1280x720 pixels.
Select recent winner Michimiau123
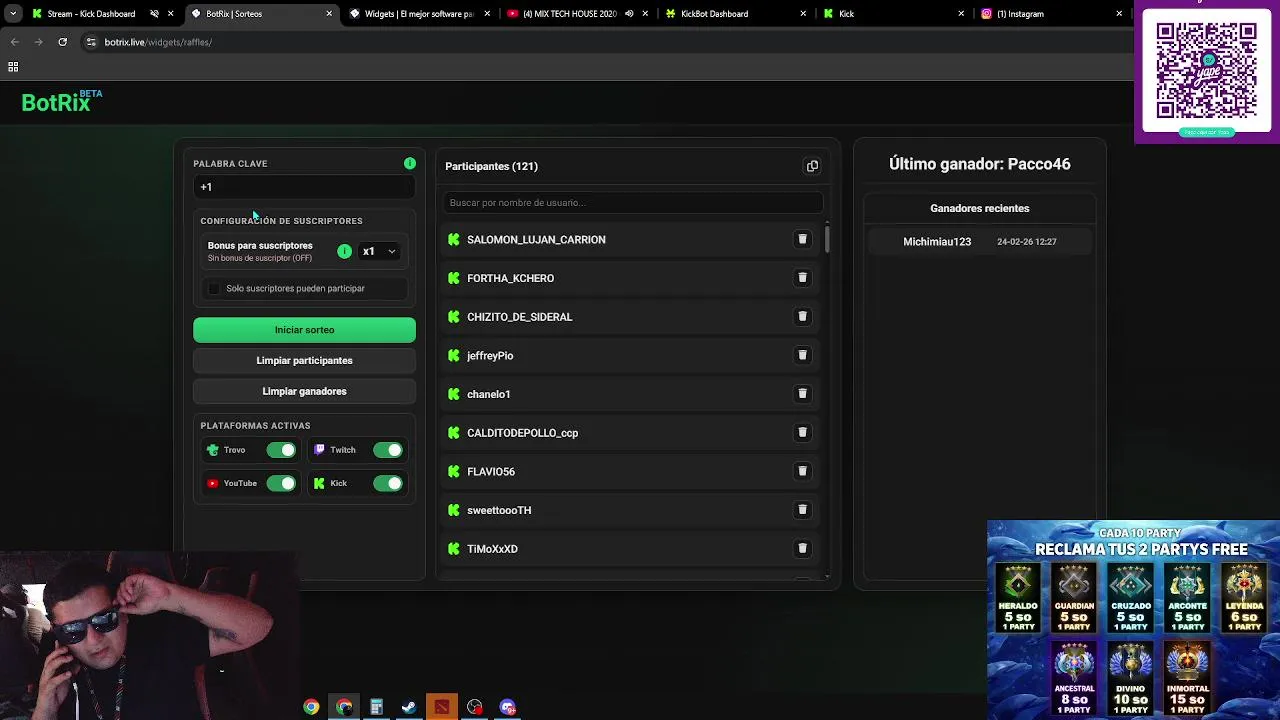click(x=980, y=241)
